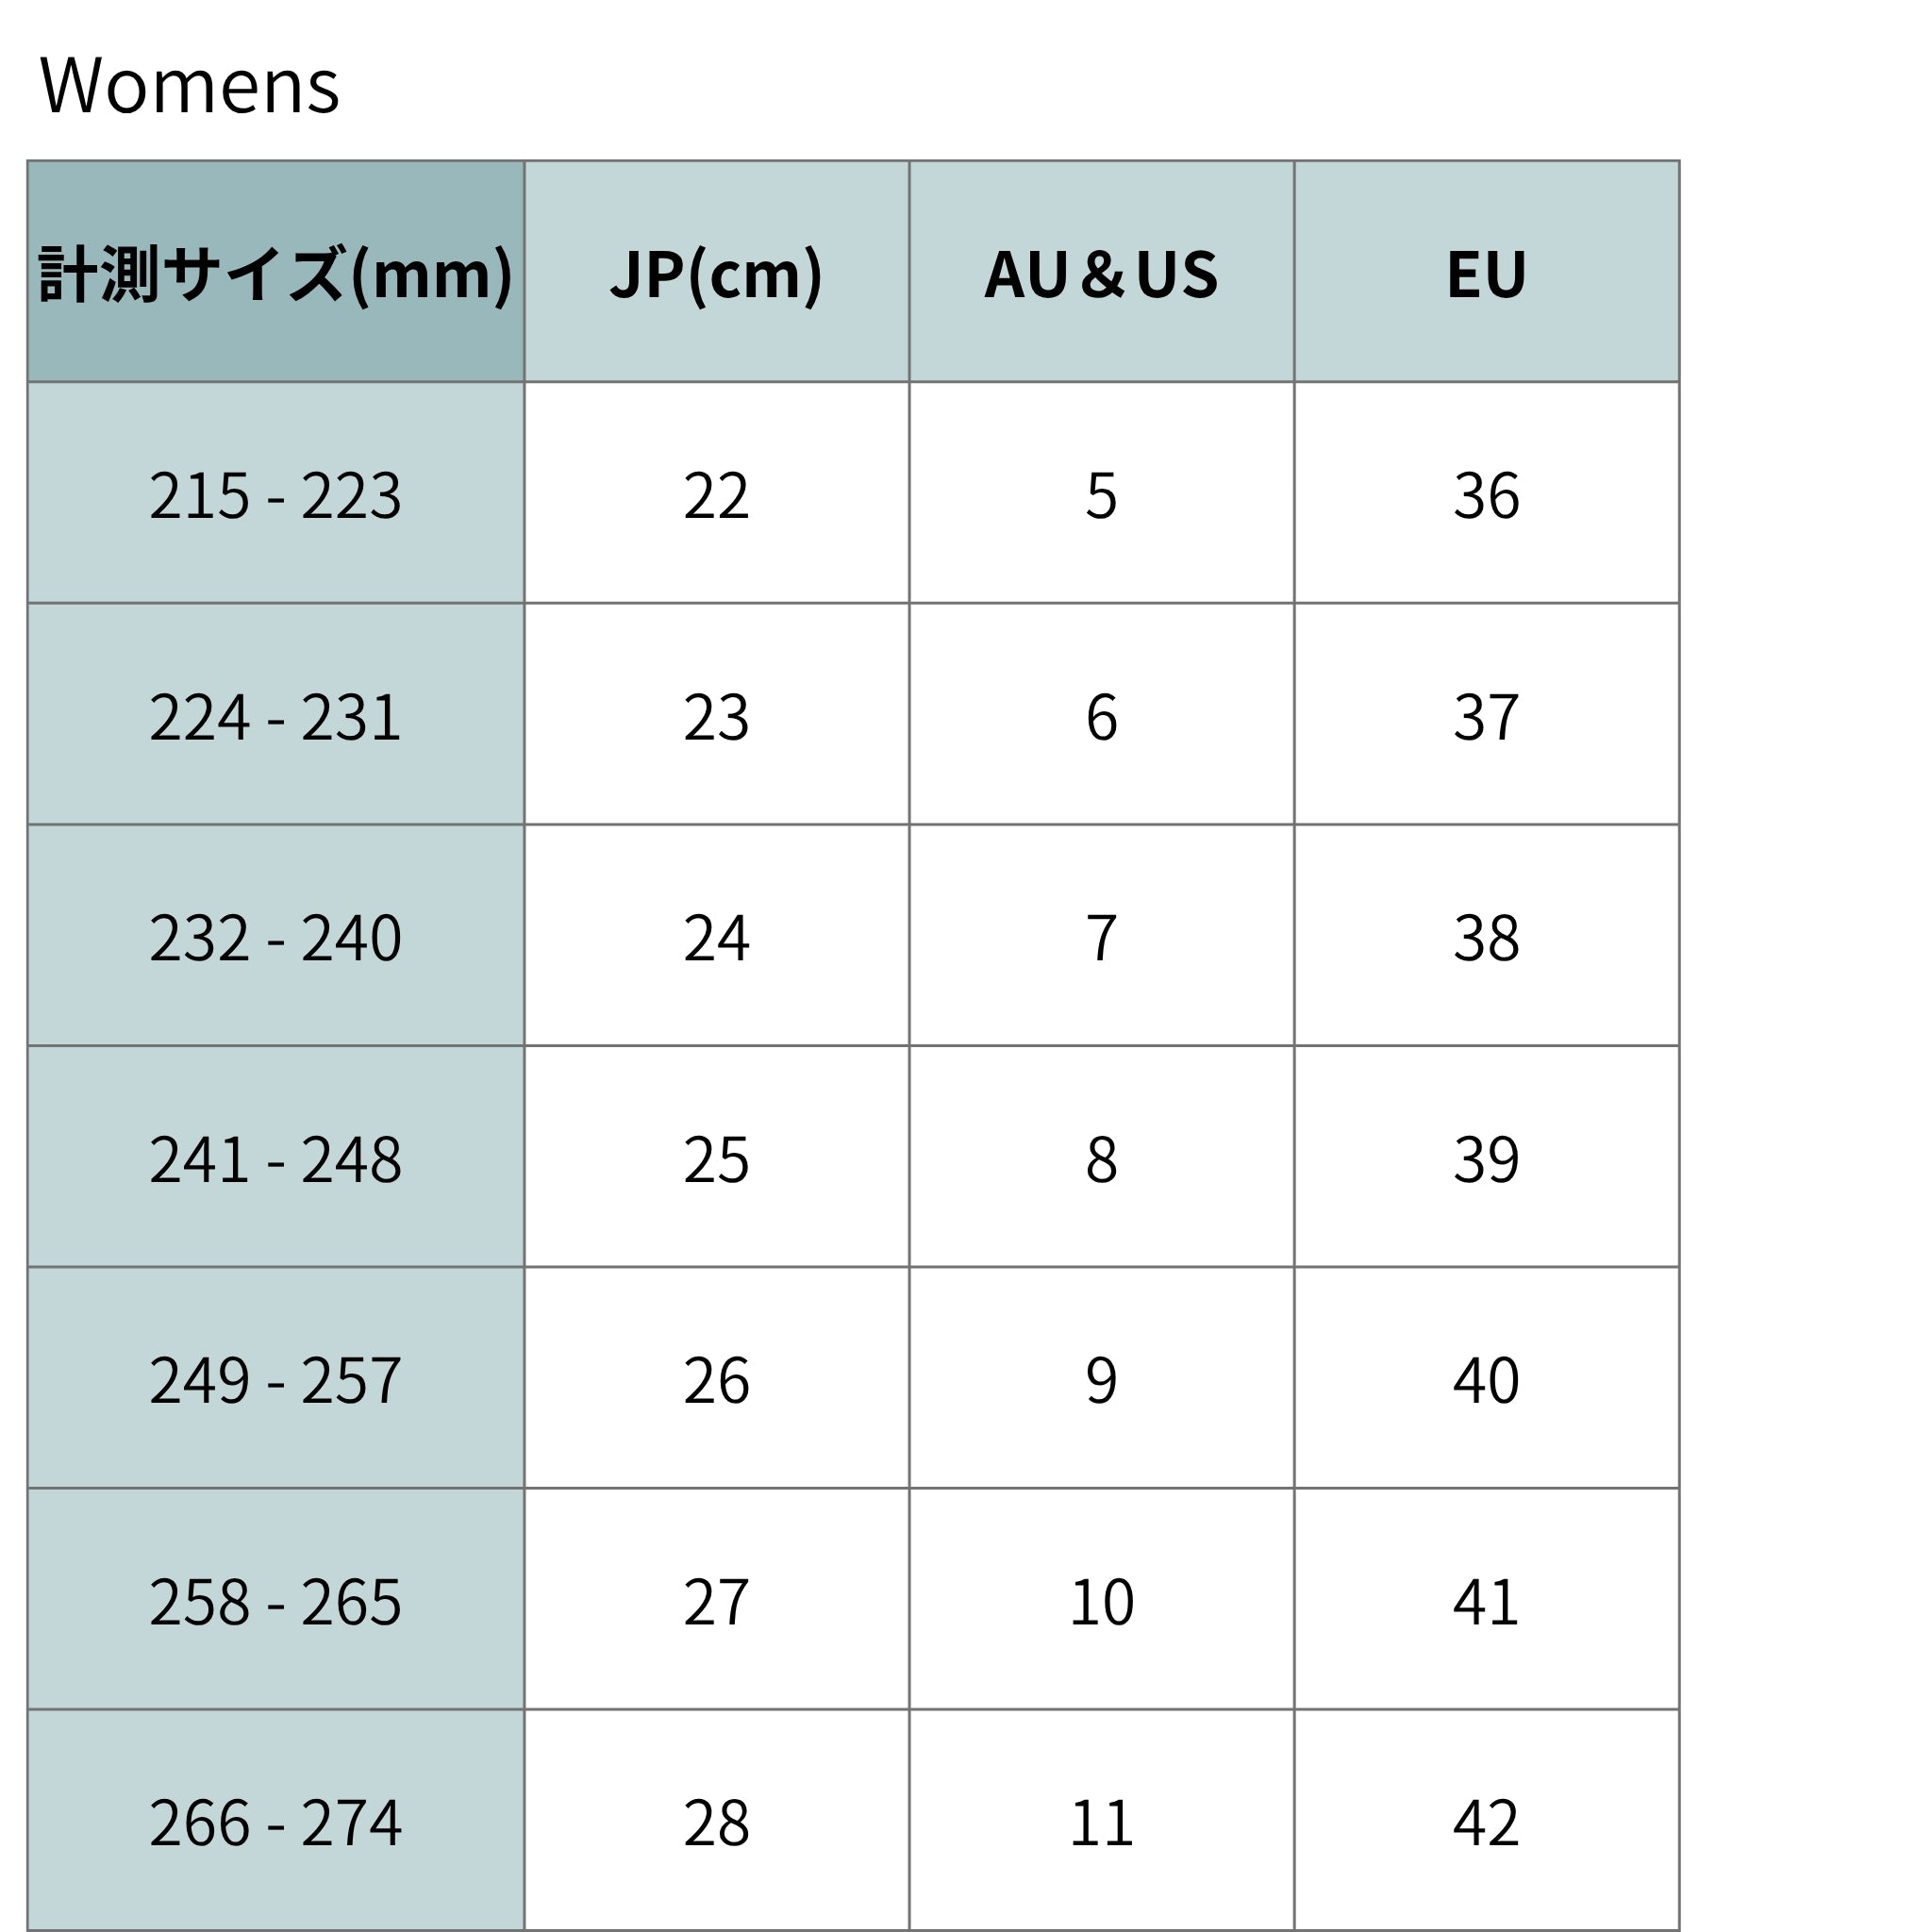Select JP size 28 cell

717,1821
